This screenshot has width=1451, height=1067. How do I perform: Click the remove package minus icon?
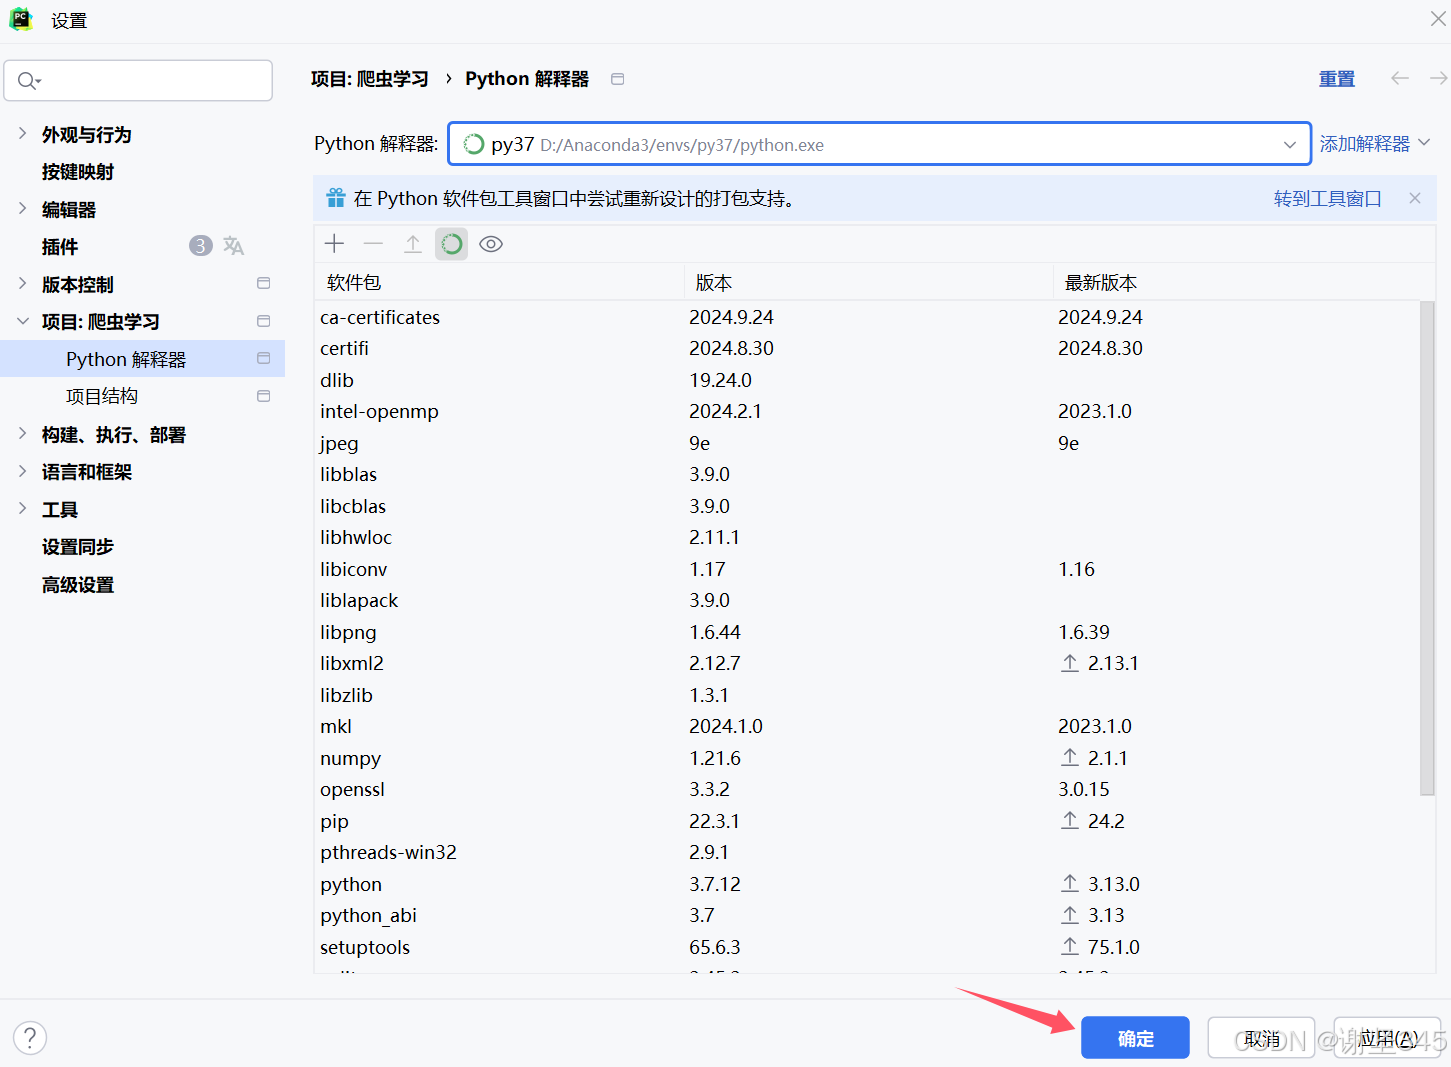point(373,243)
